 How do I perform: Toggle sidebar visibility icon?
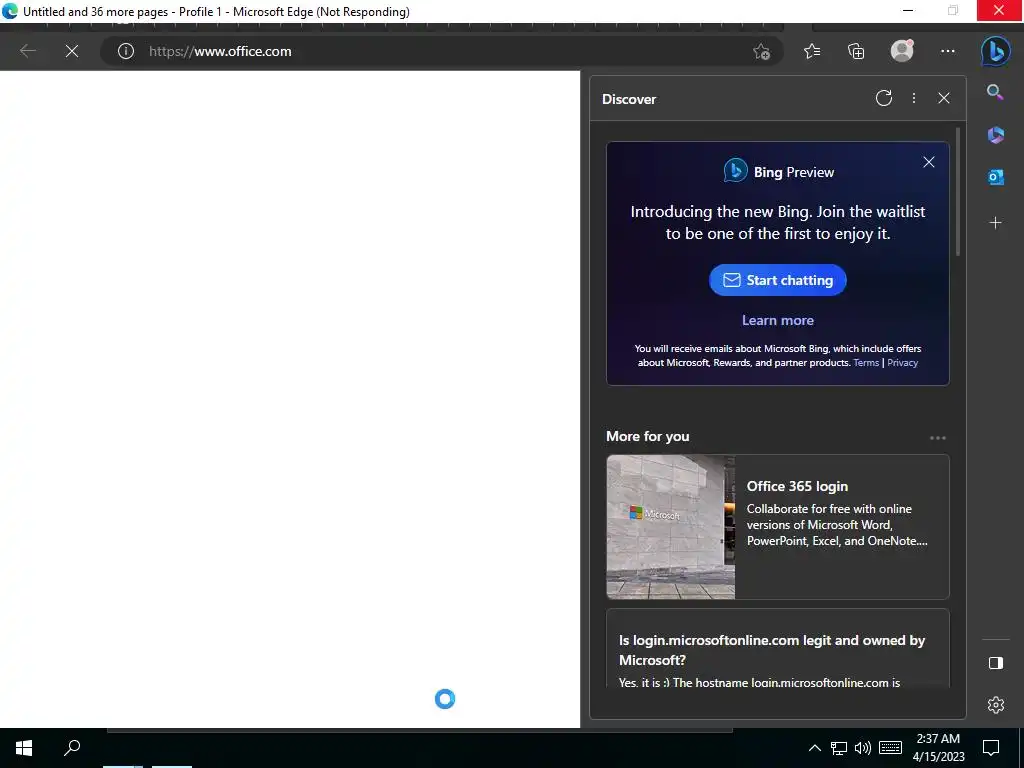point(995,663)
